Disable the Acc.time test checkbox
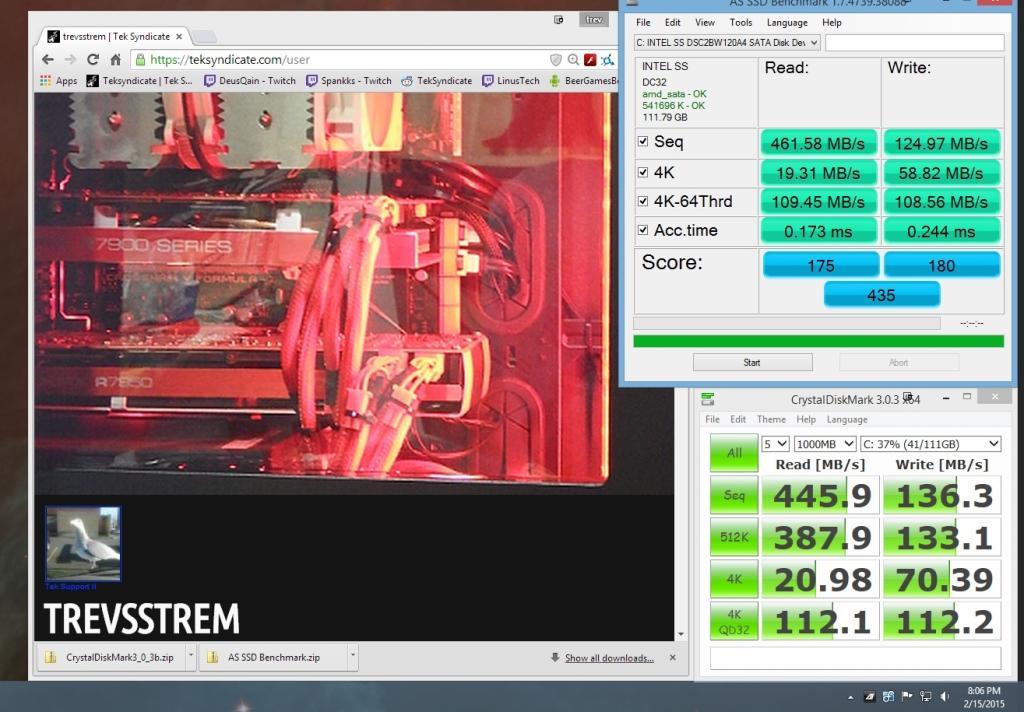 pos(643,231)
